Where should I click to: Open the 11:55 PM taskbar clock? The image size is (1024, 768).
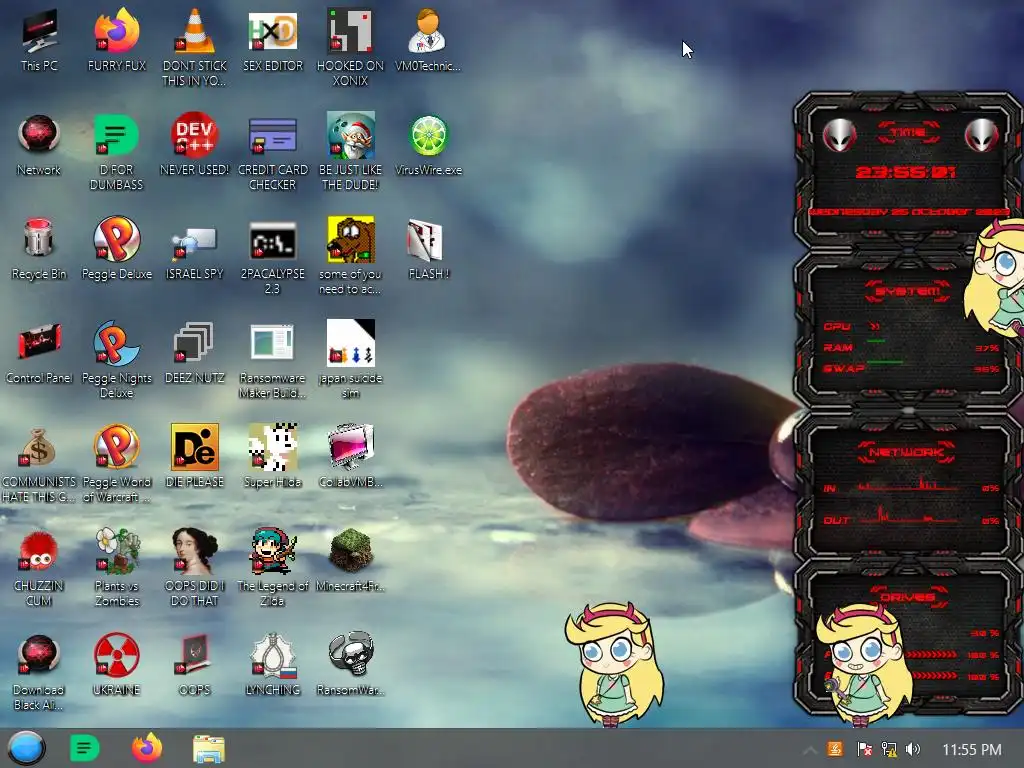972,750
